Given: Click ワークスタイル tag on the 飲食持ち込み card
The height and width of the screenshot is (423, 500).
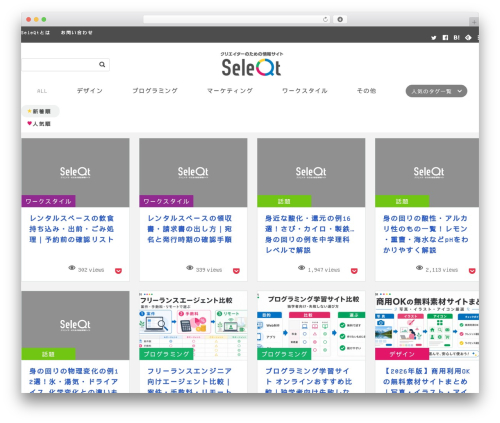Looking at the screenshot, I should pyautogui.click(x=49, y=201).
